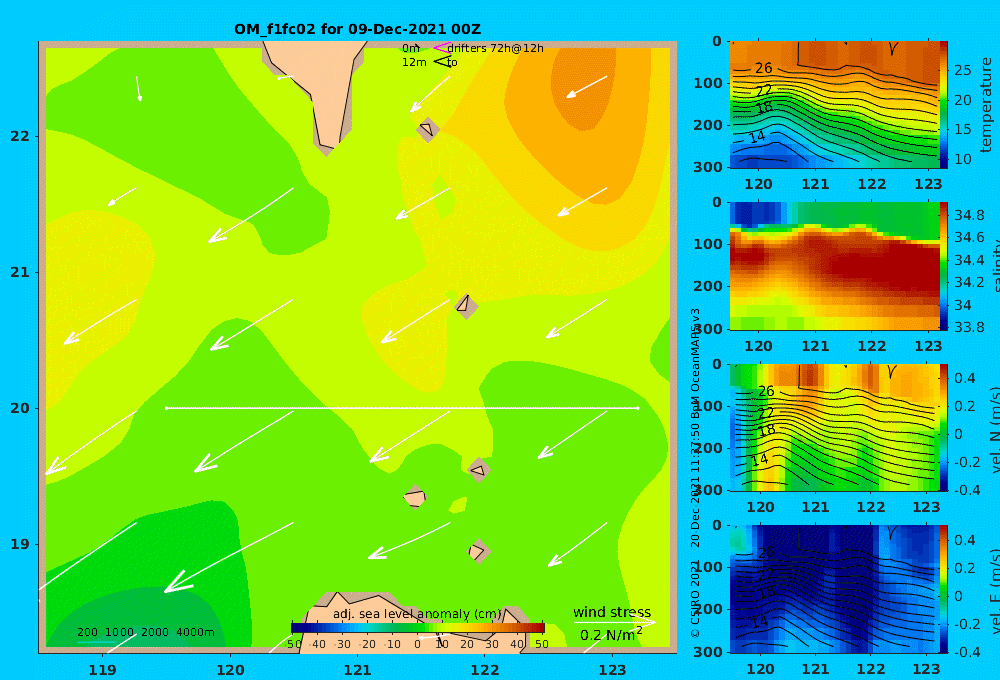Click longitude tick label '123' on main map
Image resolution: width=1000 pixels, height=680 pixels.
[612, 670]
